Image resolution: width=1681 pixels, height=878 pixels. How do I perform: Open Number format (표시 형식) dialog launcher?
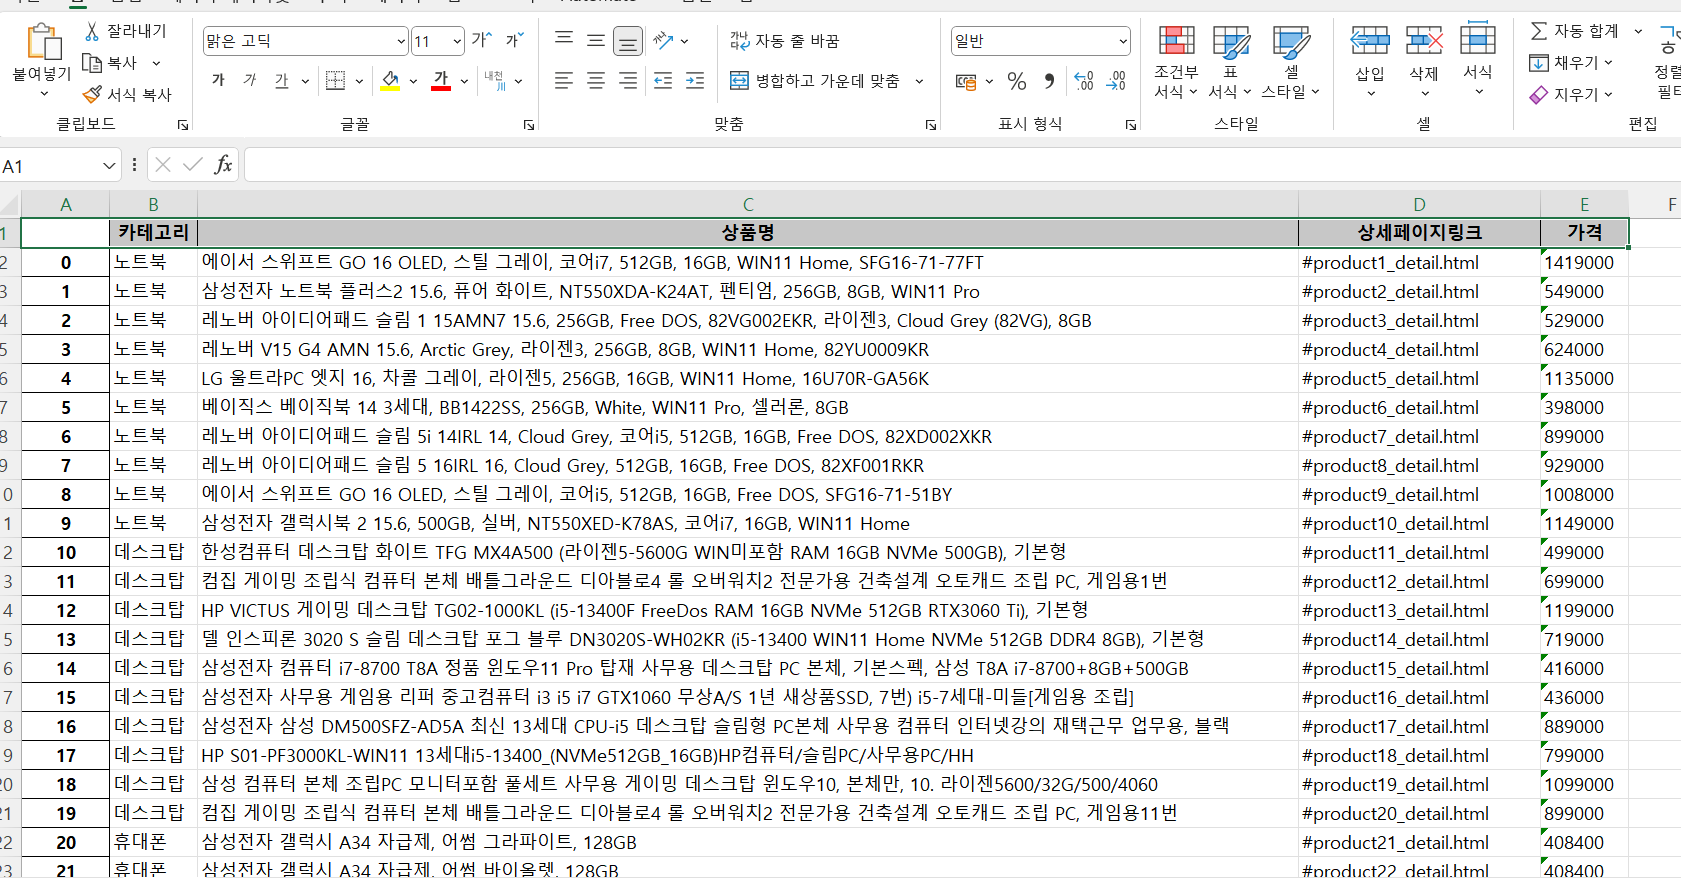pyautogui.click(x=1131, y=125)
